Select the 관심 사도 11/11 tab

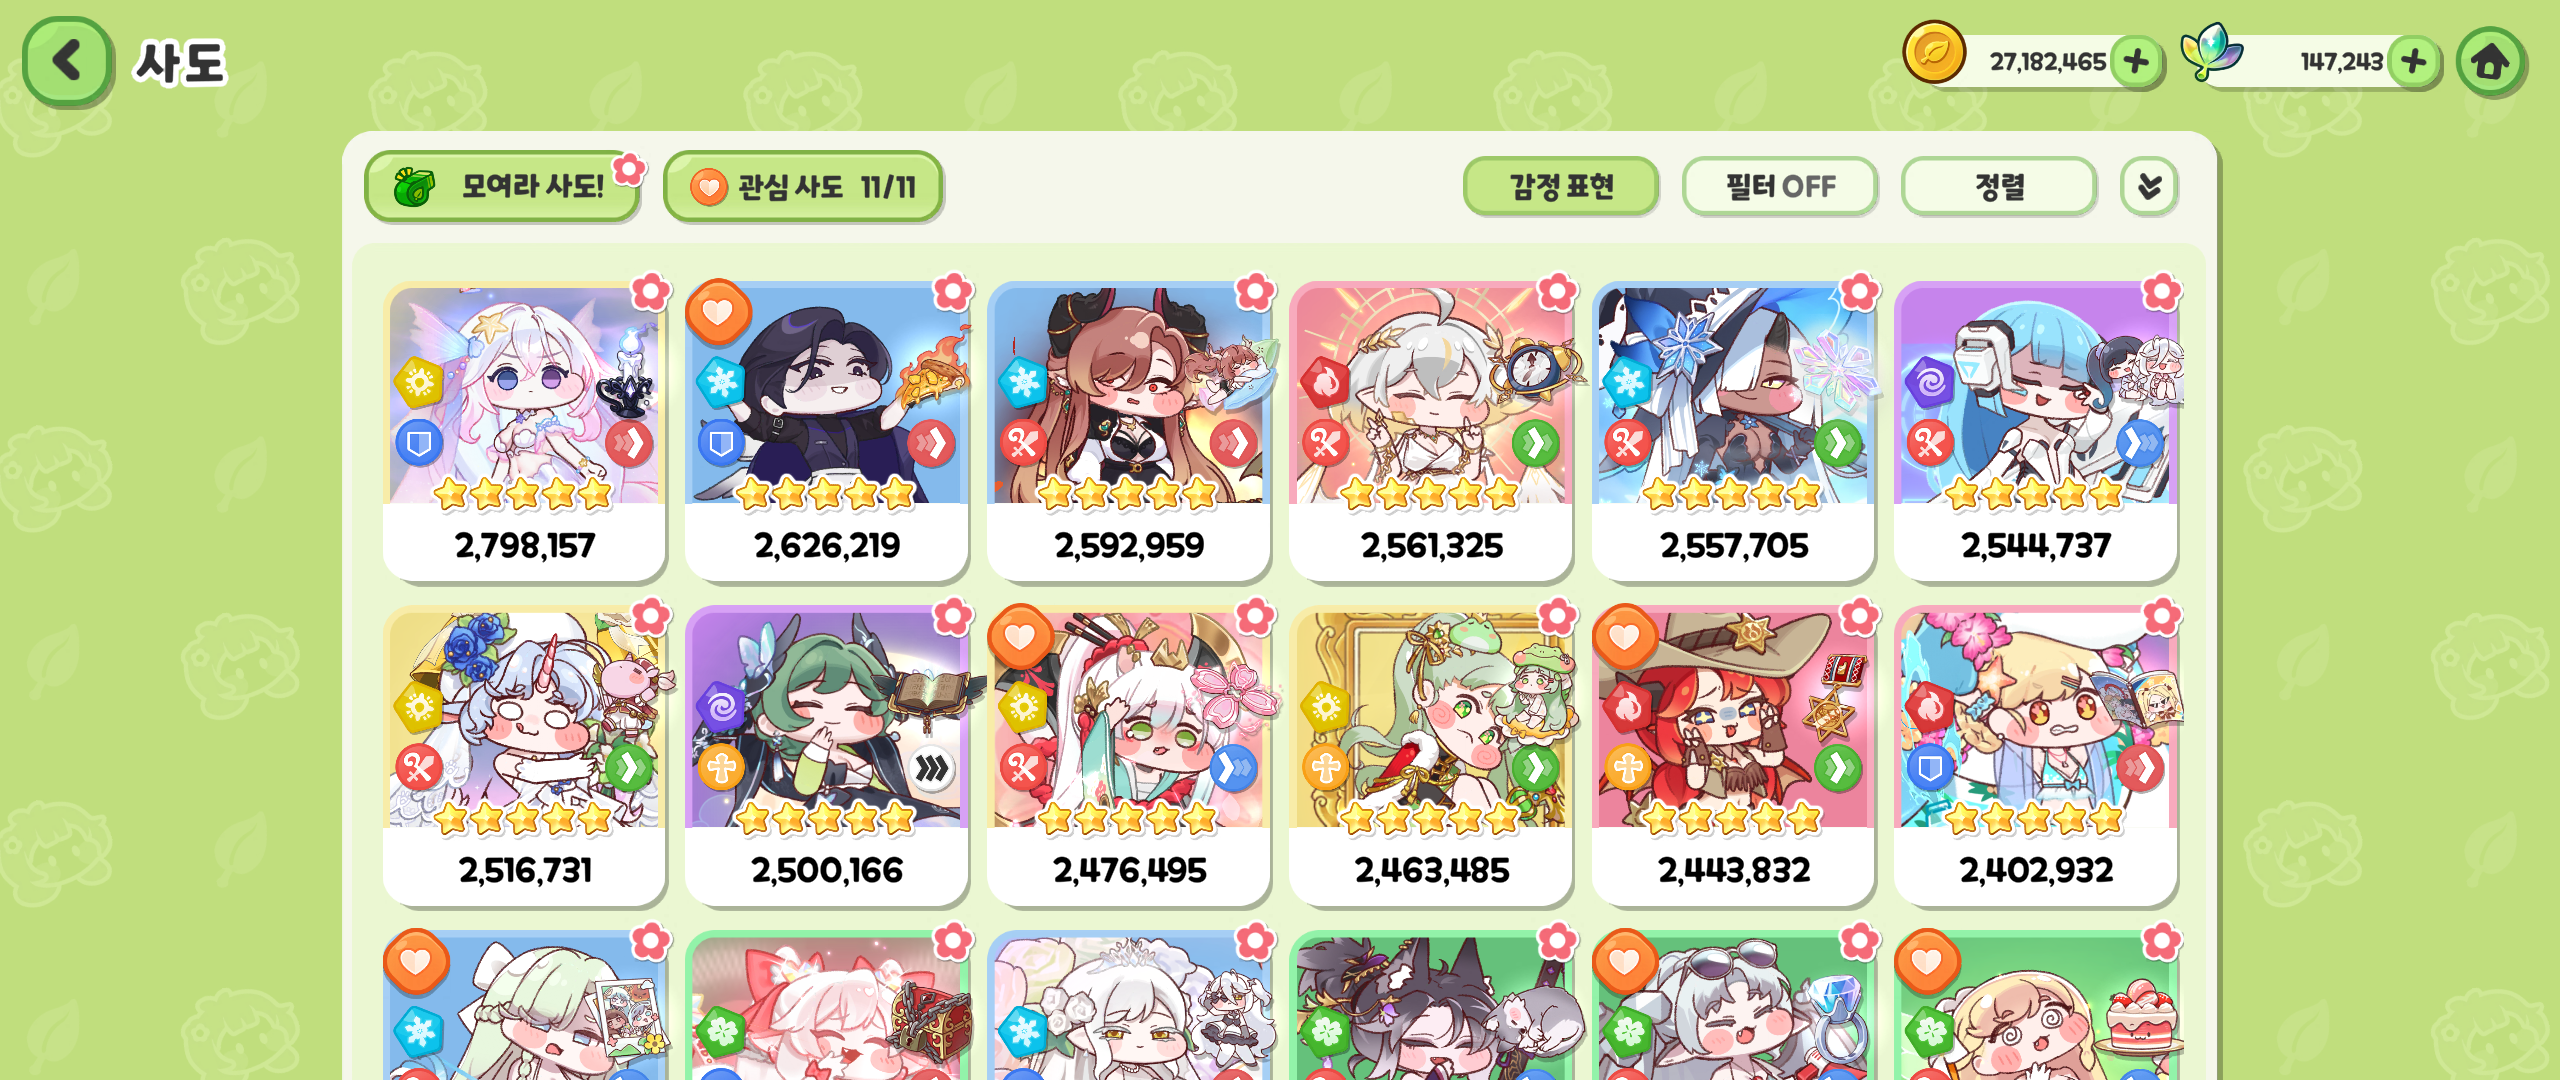click(x=803, y=187)
